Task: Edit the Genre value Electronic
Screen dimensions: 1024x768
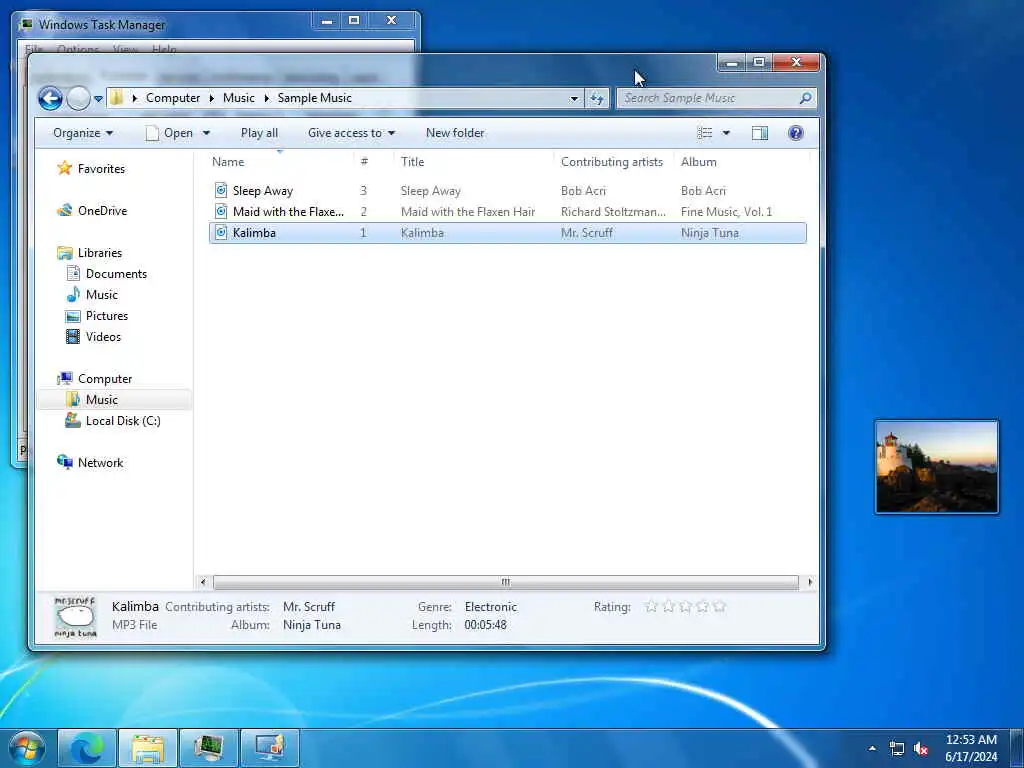Action: tap(490, 607)
